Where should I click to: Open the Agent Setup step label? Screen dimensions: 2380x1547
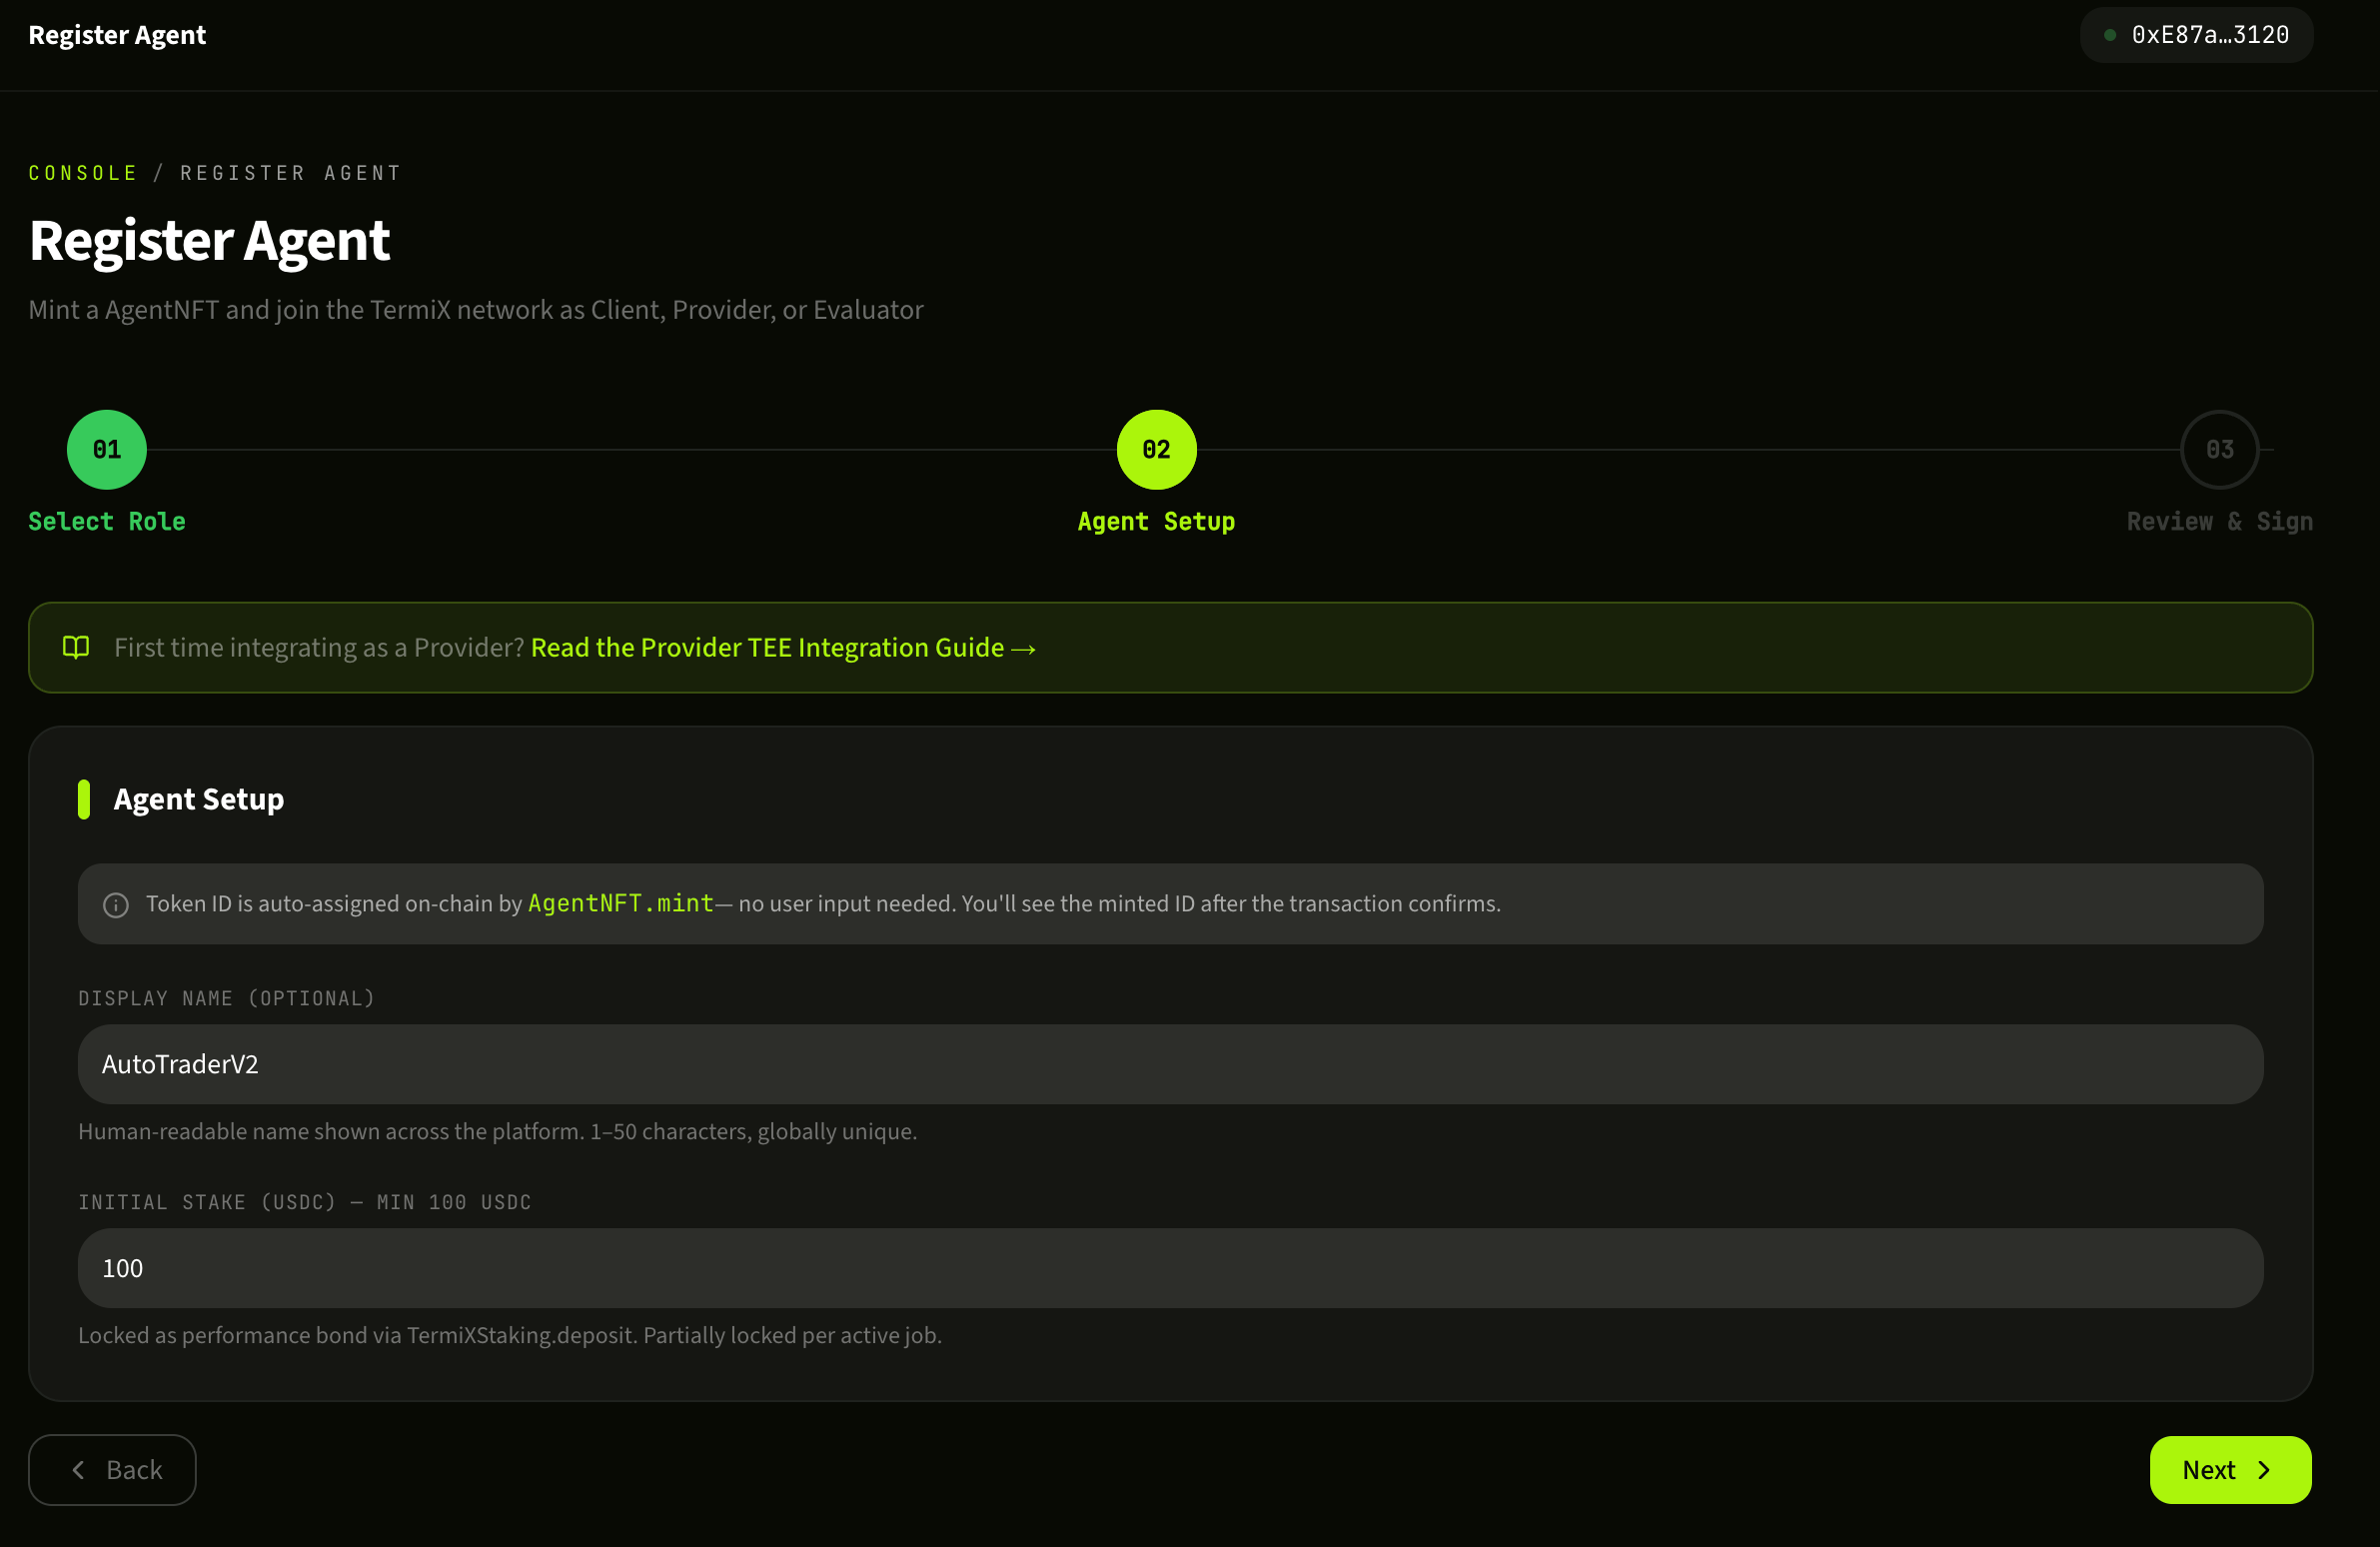pos(1156,522)
